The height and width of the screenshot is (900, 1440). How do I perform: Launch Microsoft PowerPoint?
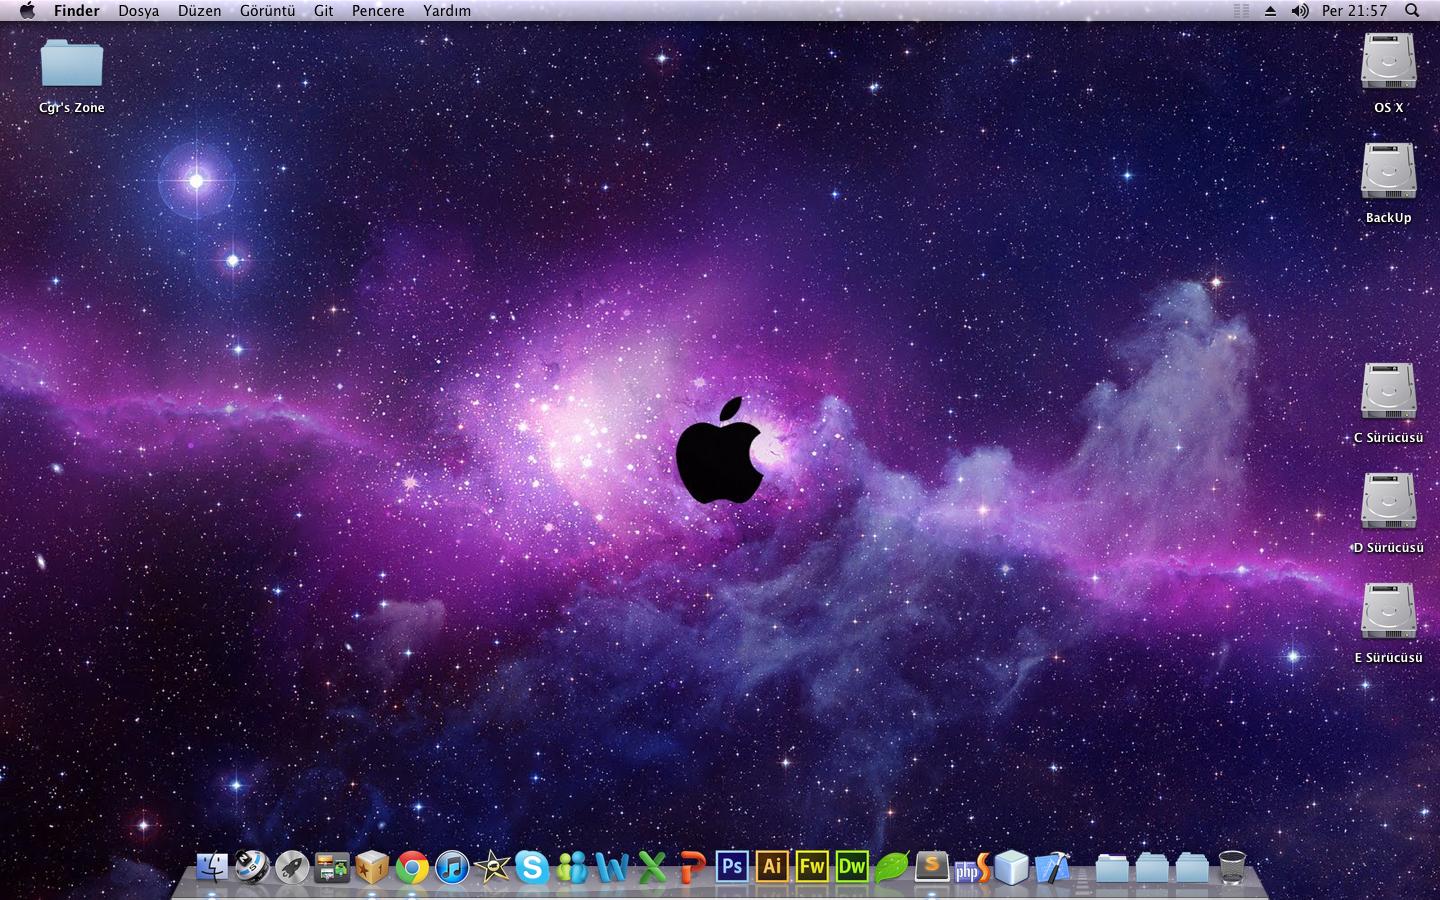click(x=692, y=867)
